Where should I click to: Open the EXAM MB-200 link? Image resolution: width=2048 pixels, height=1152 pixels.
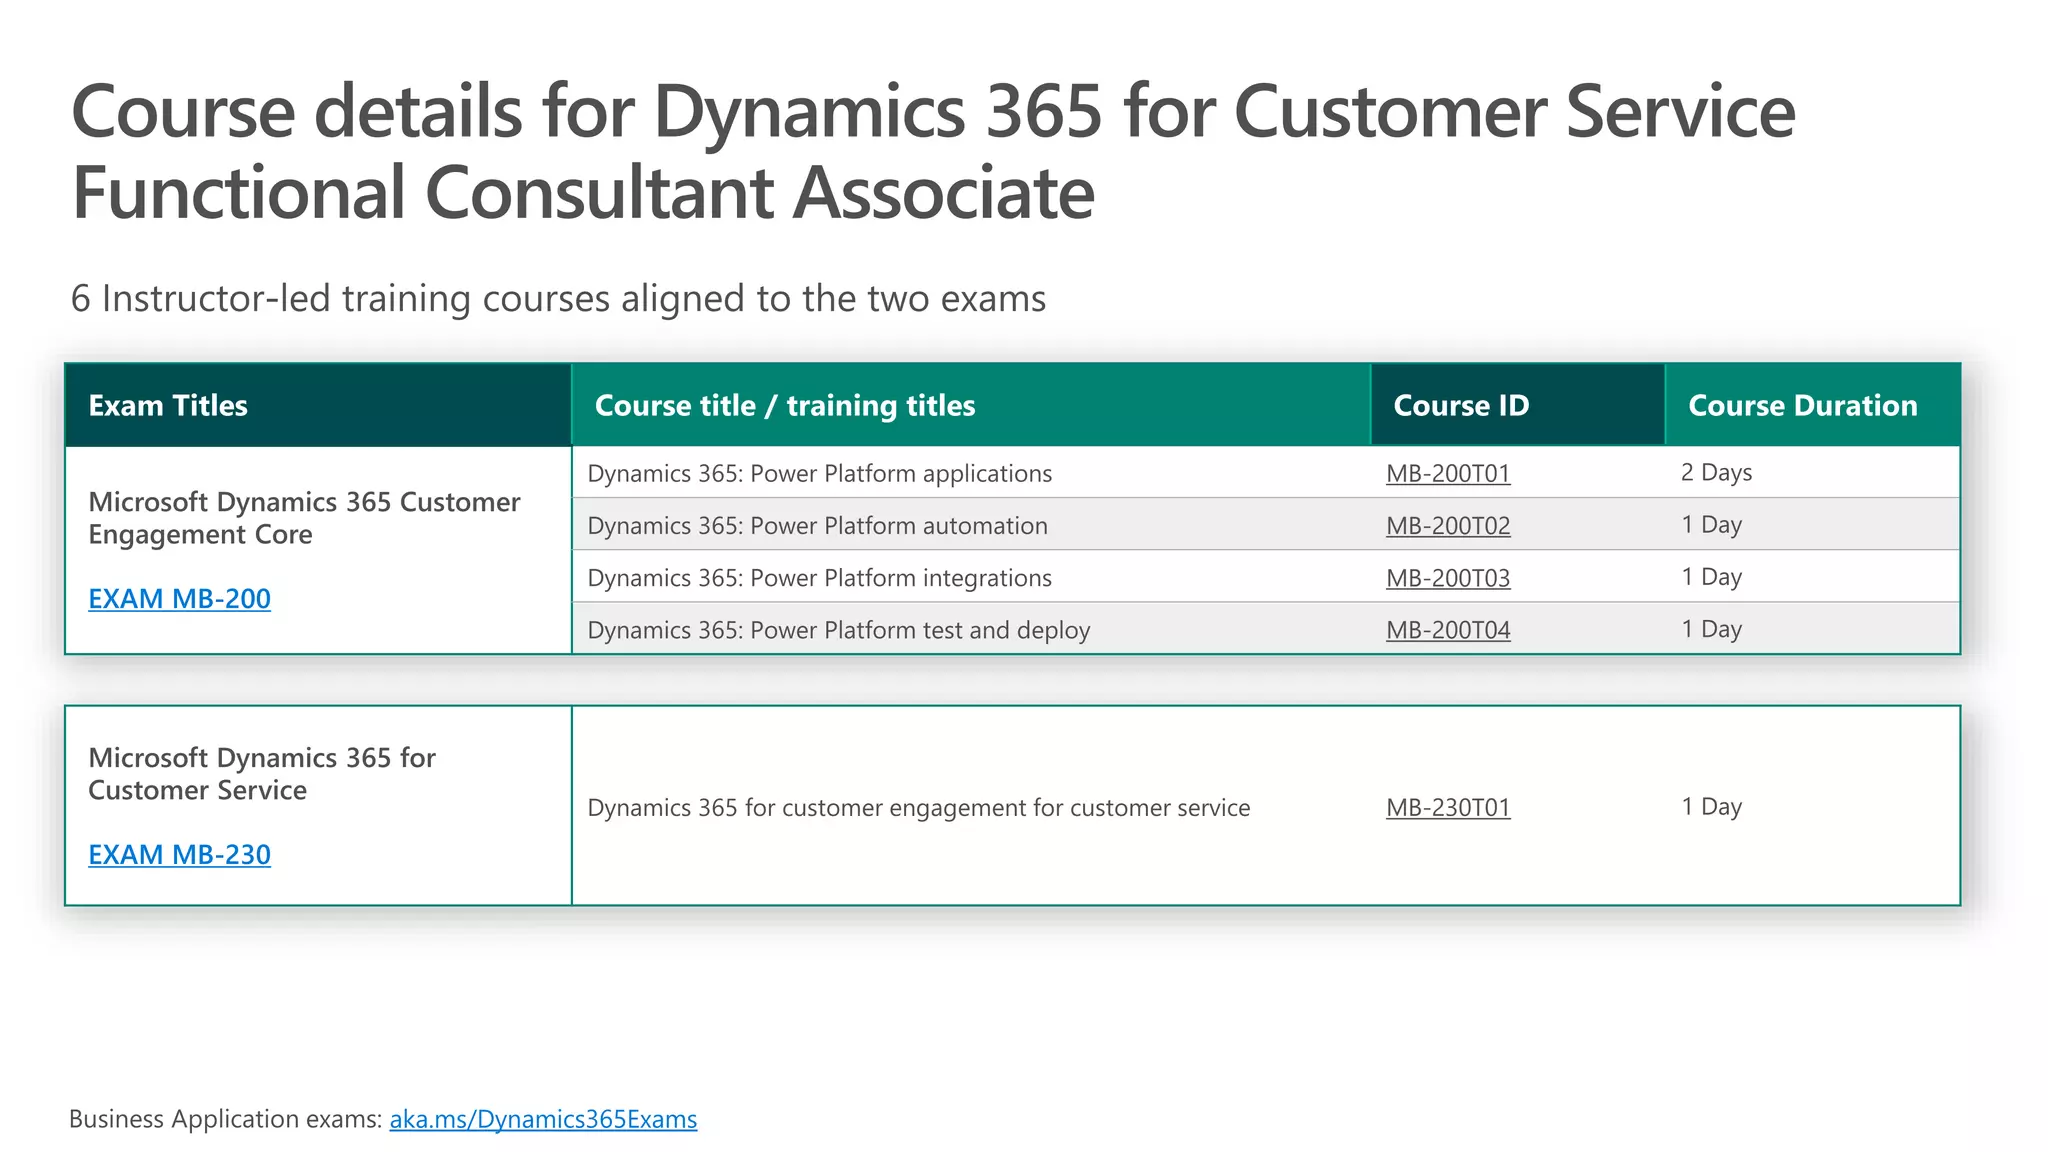coord(179,598)
